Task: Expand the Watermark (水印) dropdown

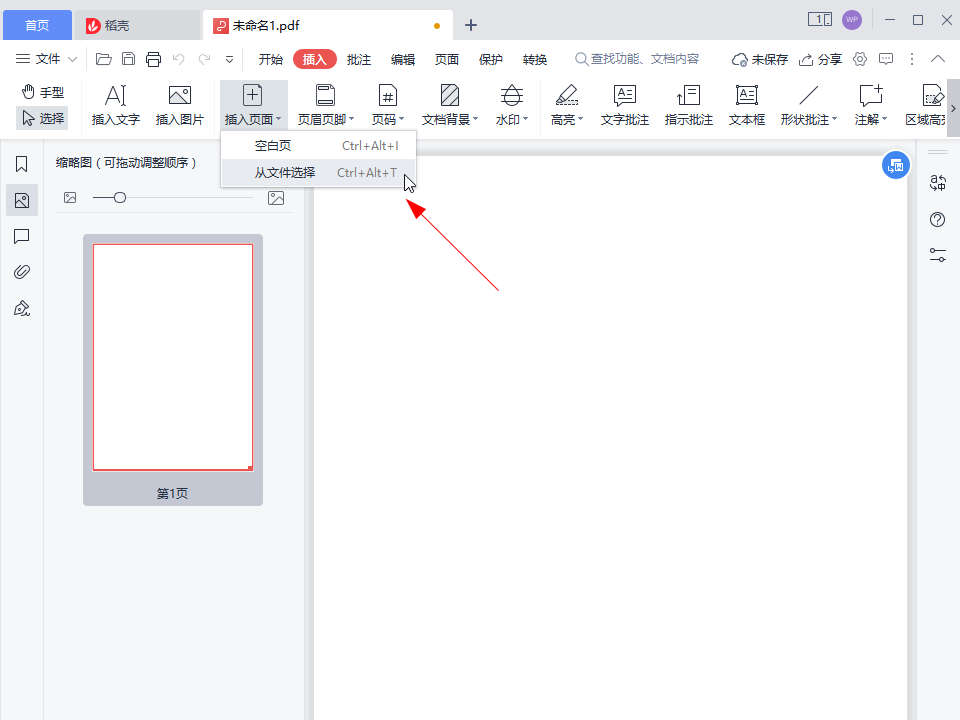Action: coord(512,105)
